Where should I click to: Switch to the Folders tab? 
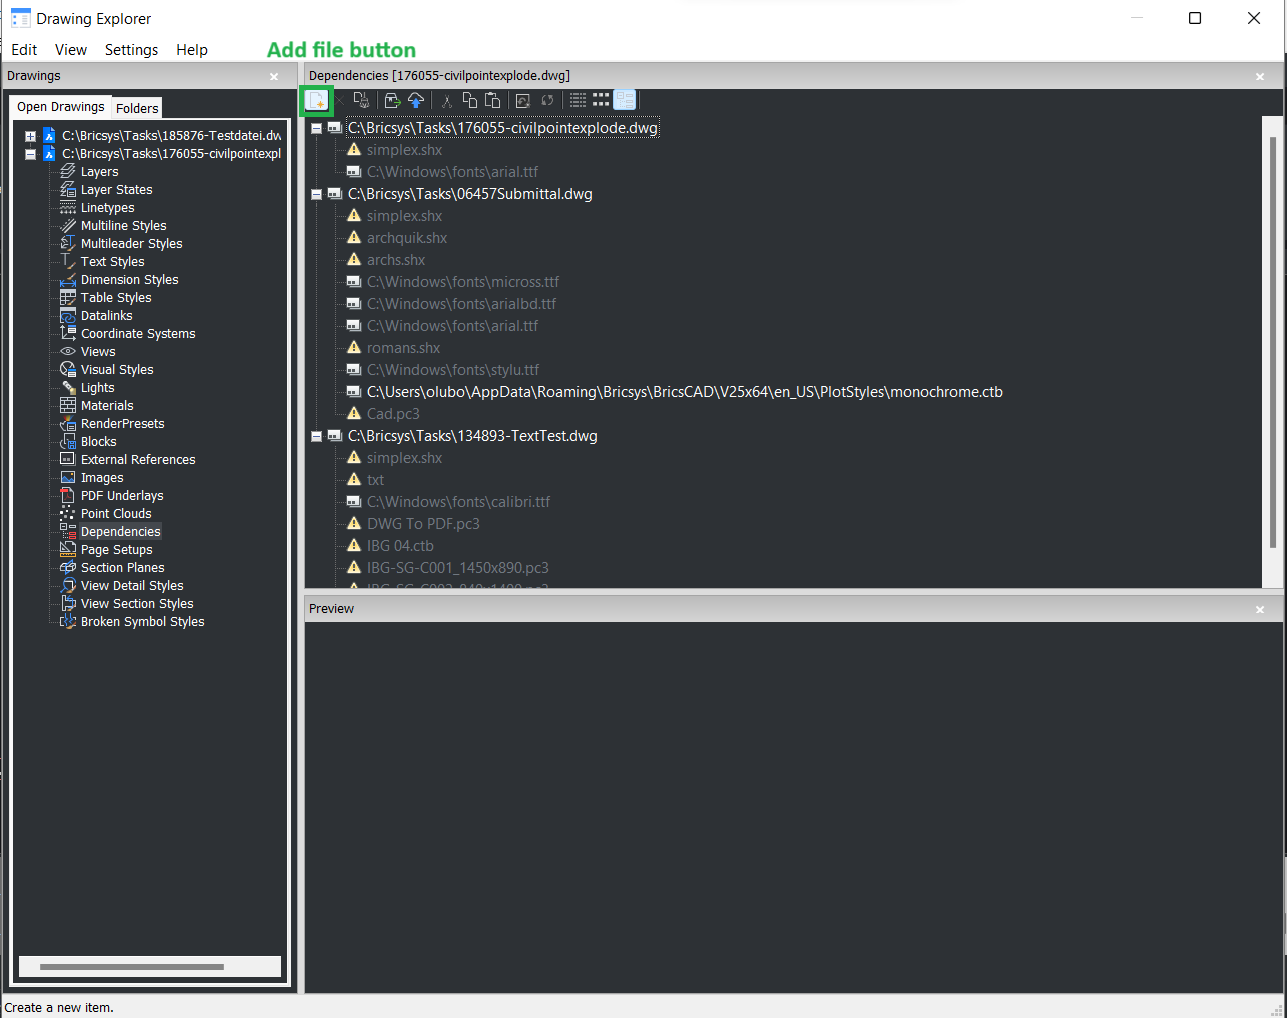(x=137, y=108)
